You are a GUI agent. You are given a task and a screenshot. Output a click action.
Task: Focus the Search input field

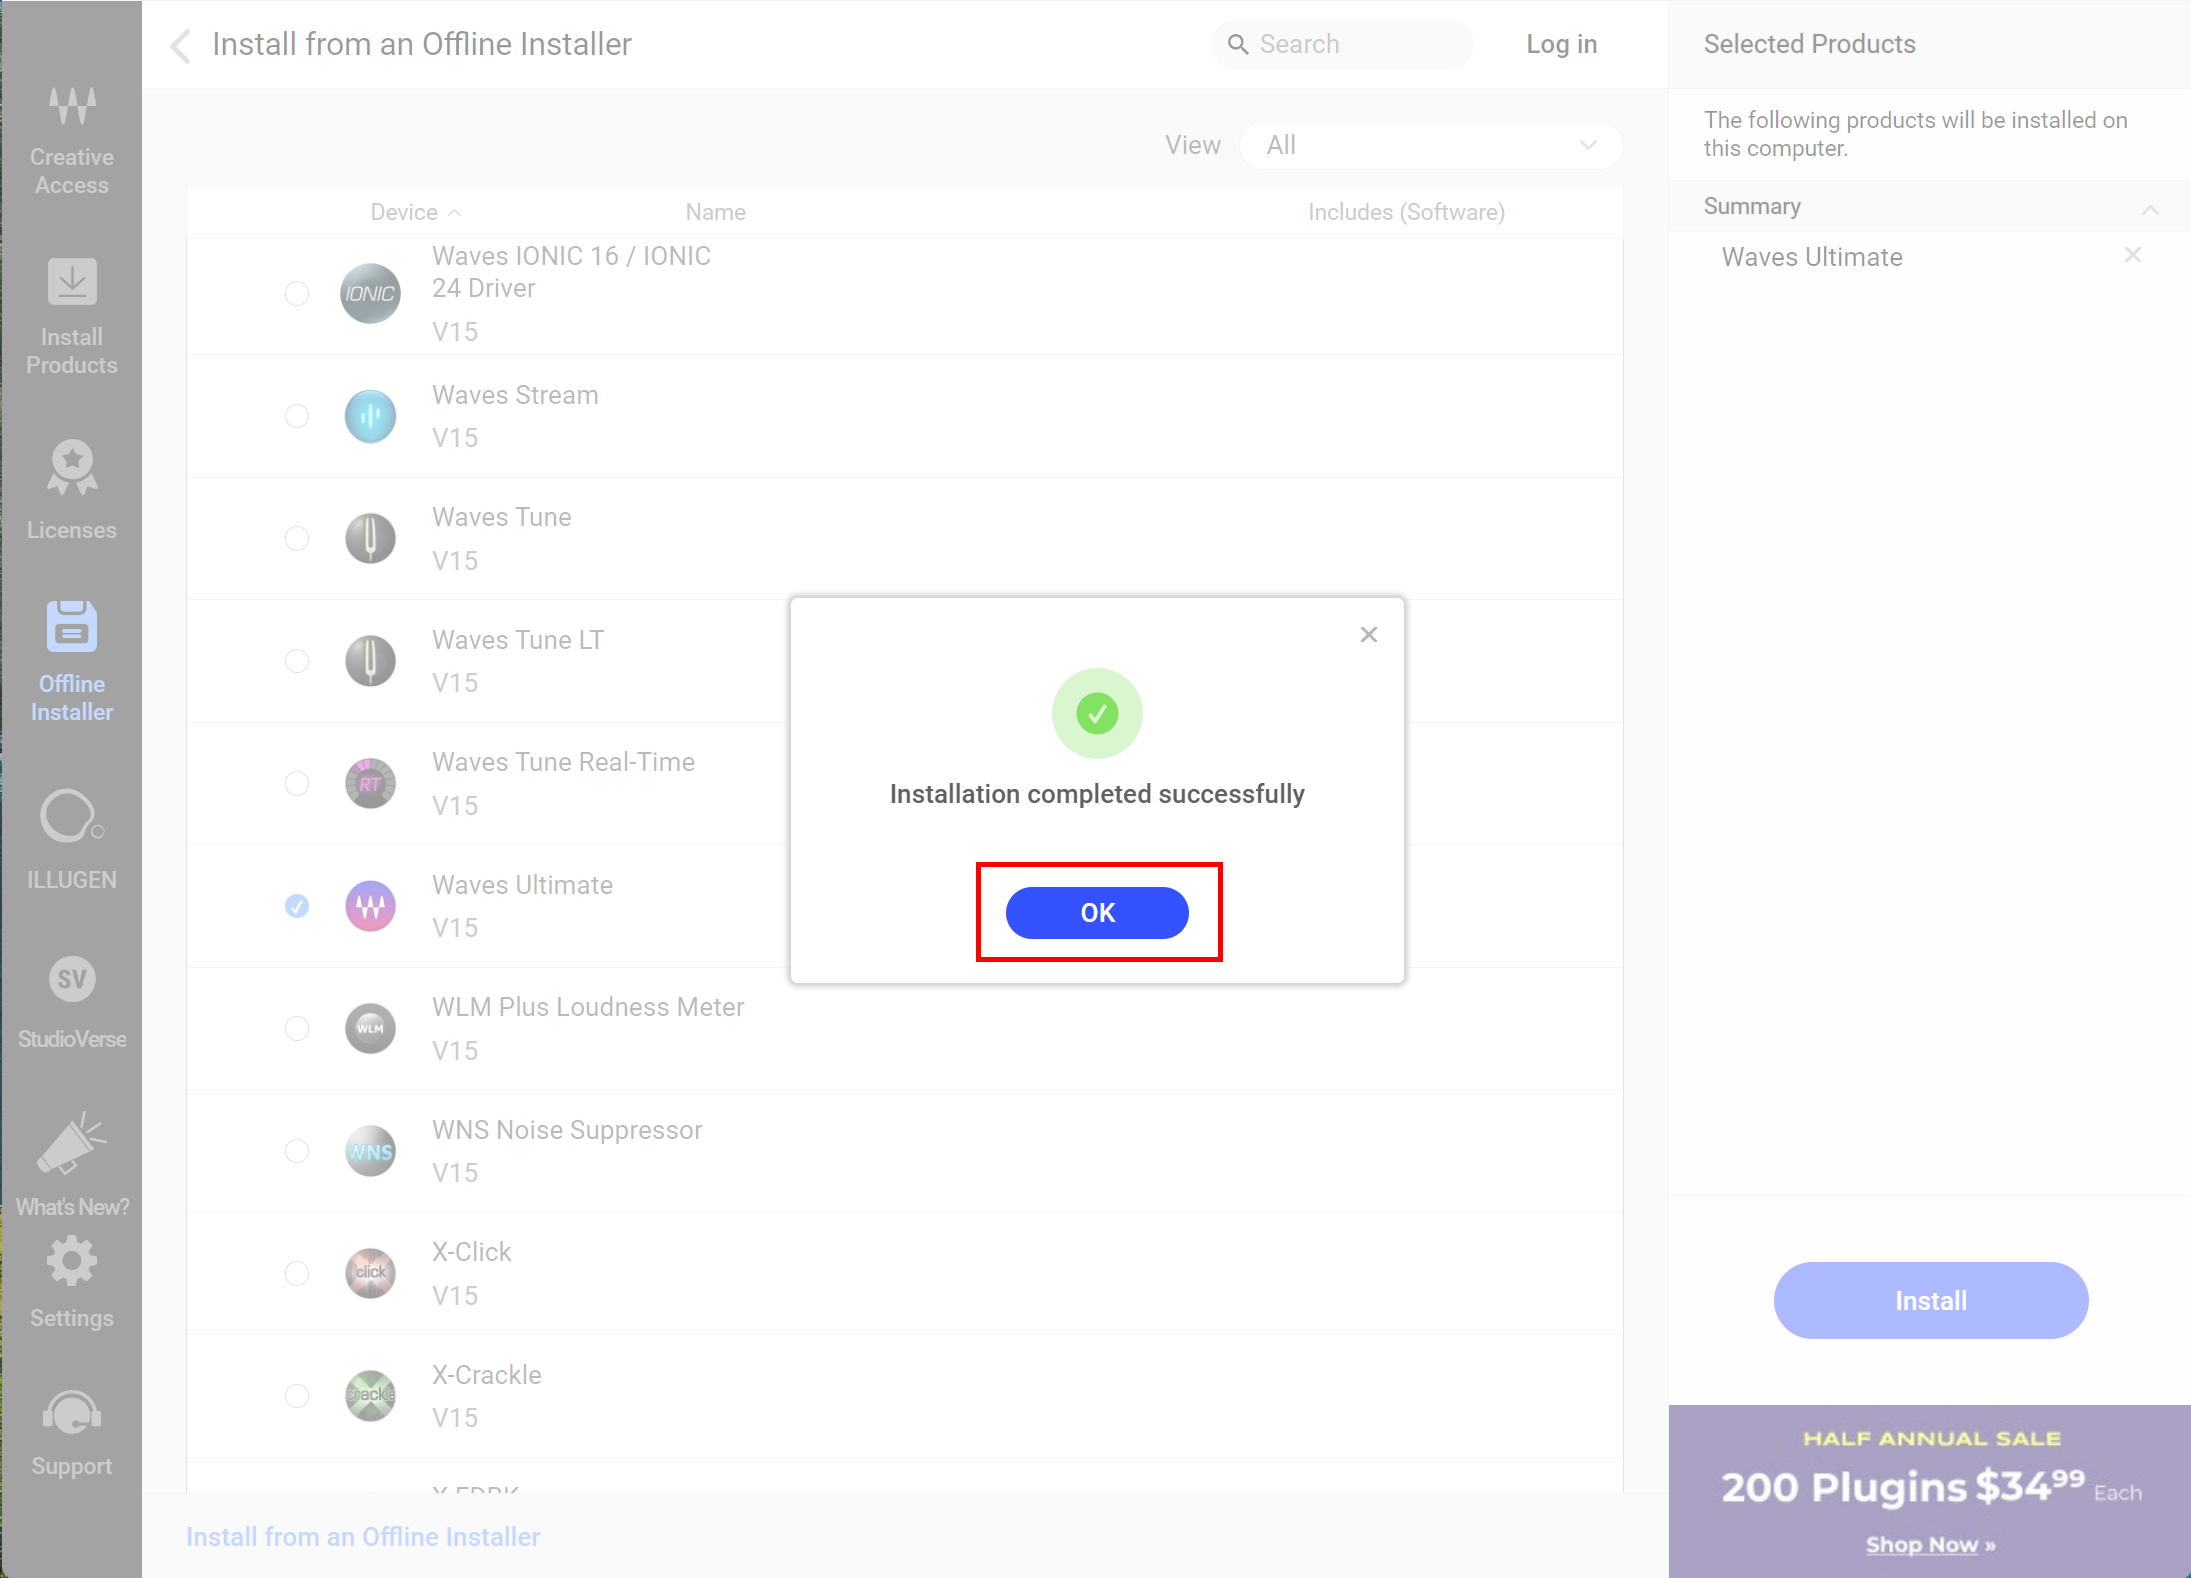click(x=1342, y=45)
